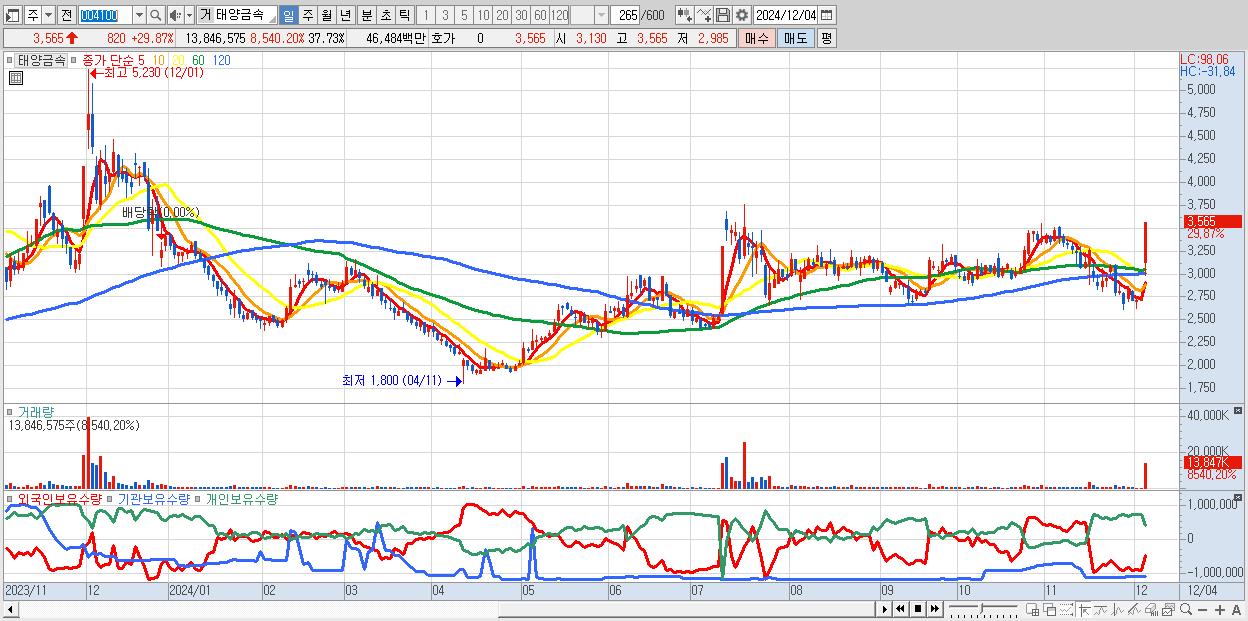Screen dimensions: 1248x621
Task: Click the crosshair cursor tool icon
Action: point(1084,609)
